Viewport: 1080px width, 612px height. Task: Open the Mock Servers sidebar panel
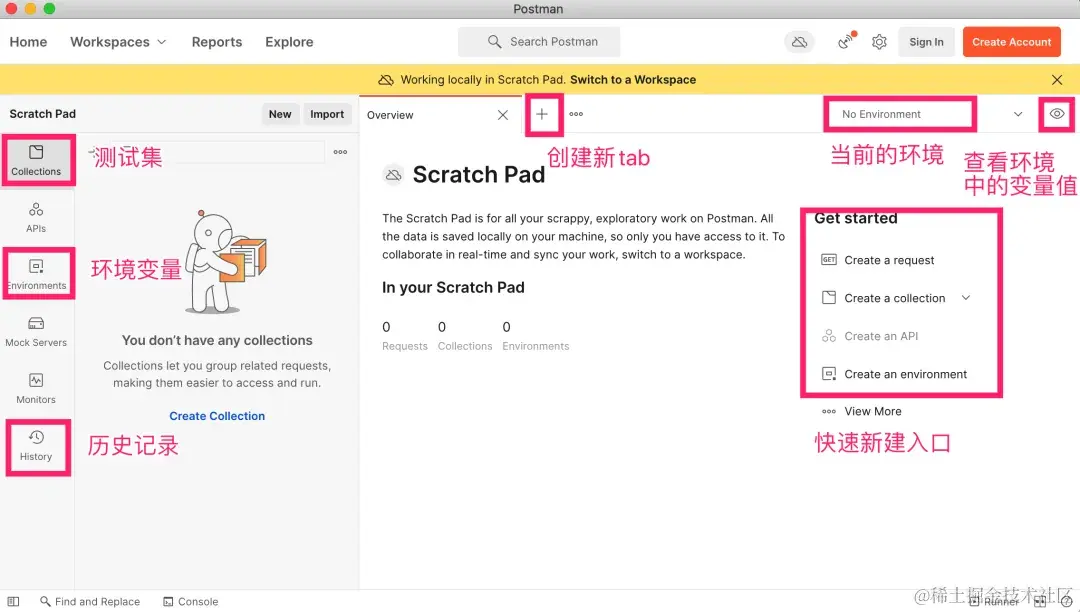(x=36, y=332)
